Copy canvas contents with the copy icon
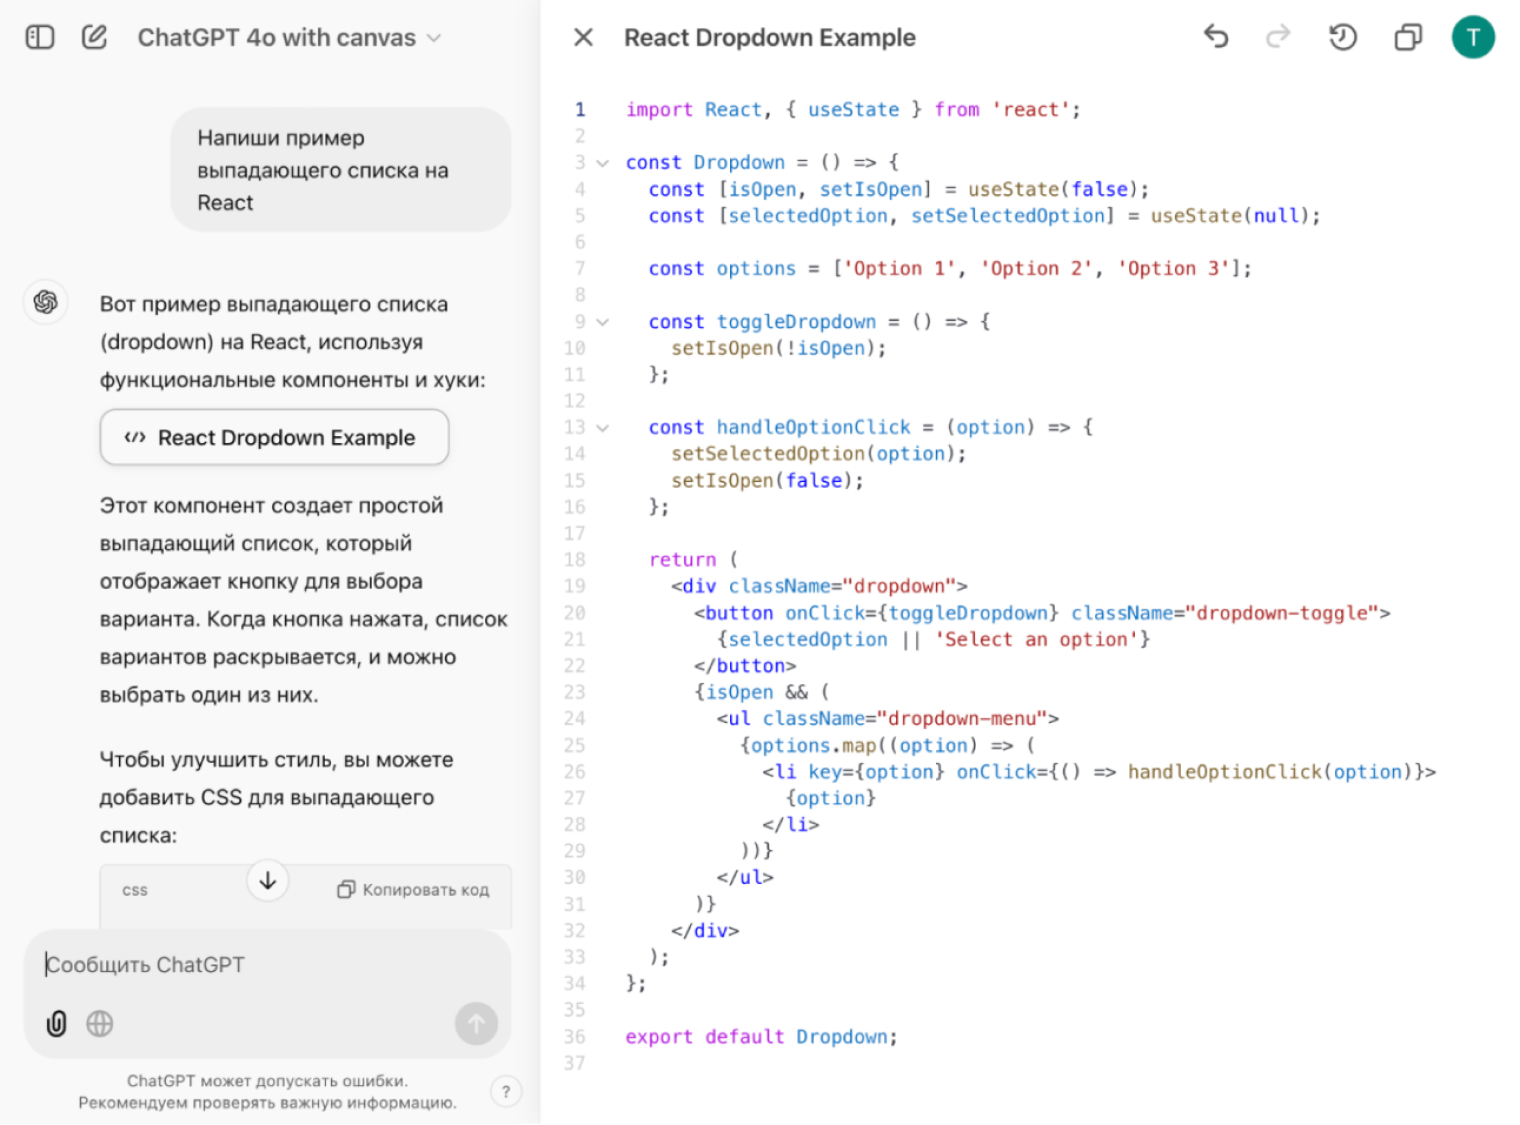This screenshot has height=1125, width=1520. [1408, 38]
